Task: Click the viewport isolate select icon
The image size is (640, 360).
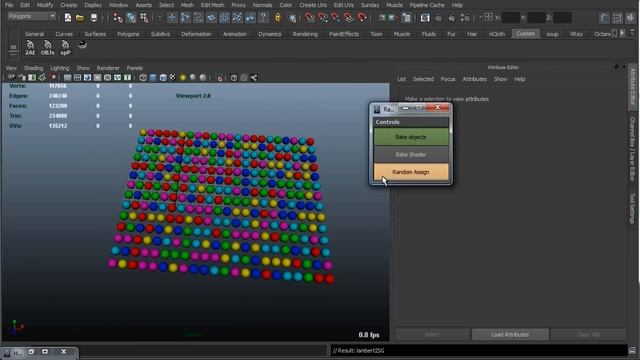Action: 220,78
